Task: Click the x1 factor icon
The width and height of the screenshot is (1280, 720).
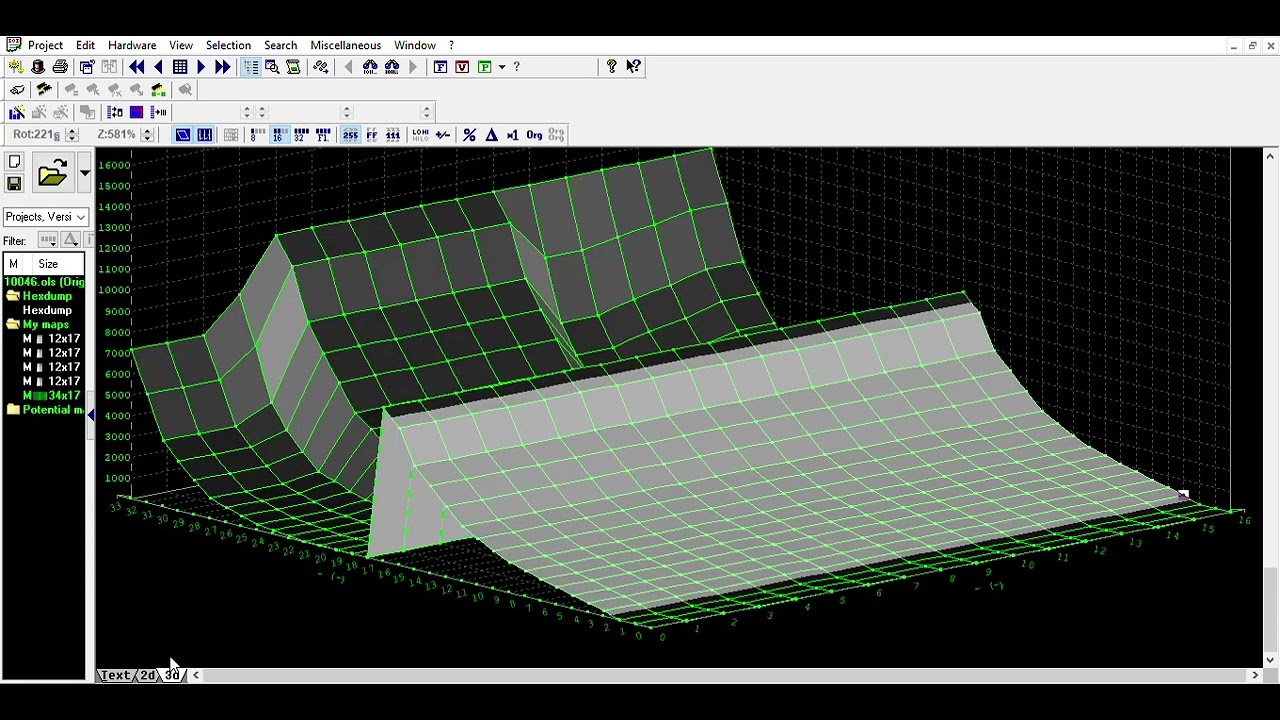Action: pyautogui.click(x=512, y=135)
